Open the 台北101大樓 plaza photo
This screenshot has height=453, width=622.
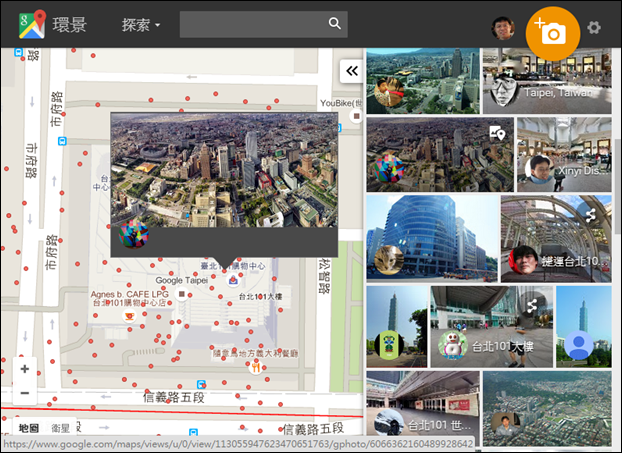point(491,326)
